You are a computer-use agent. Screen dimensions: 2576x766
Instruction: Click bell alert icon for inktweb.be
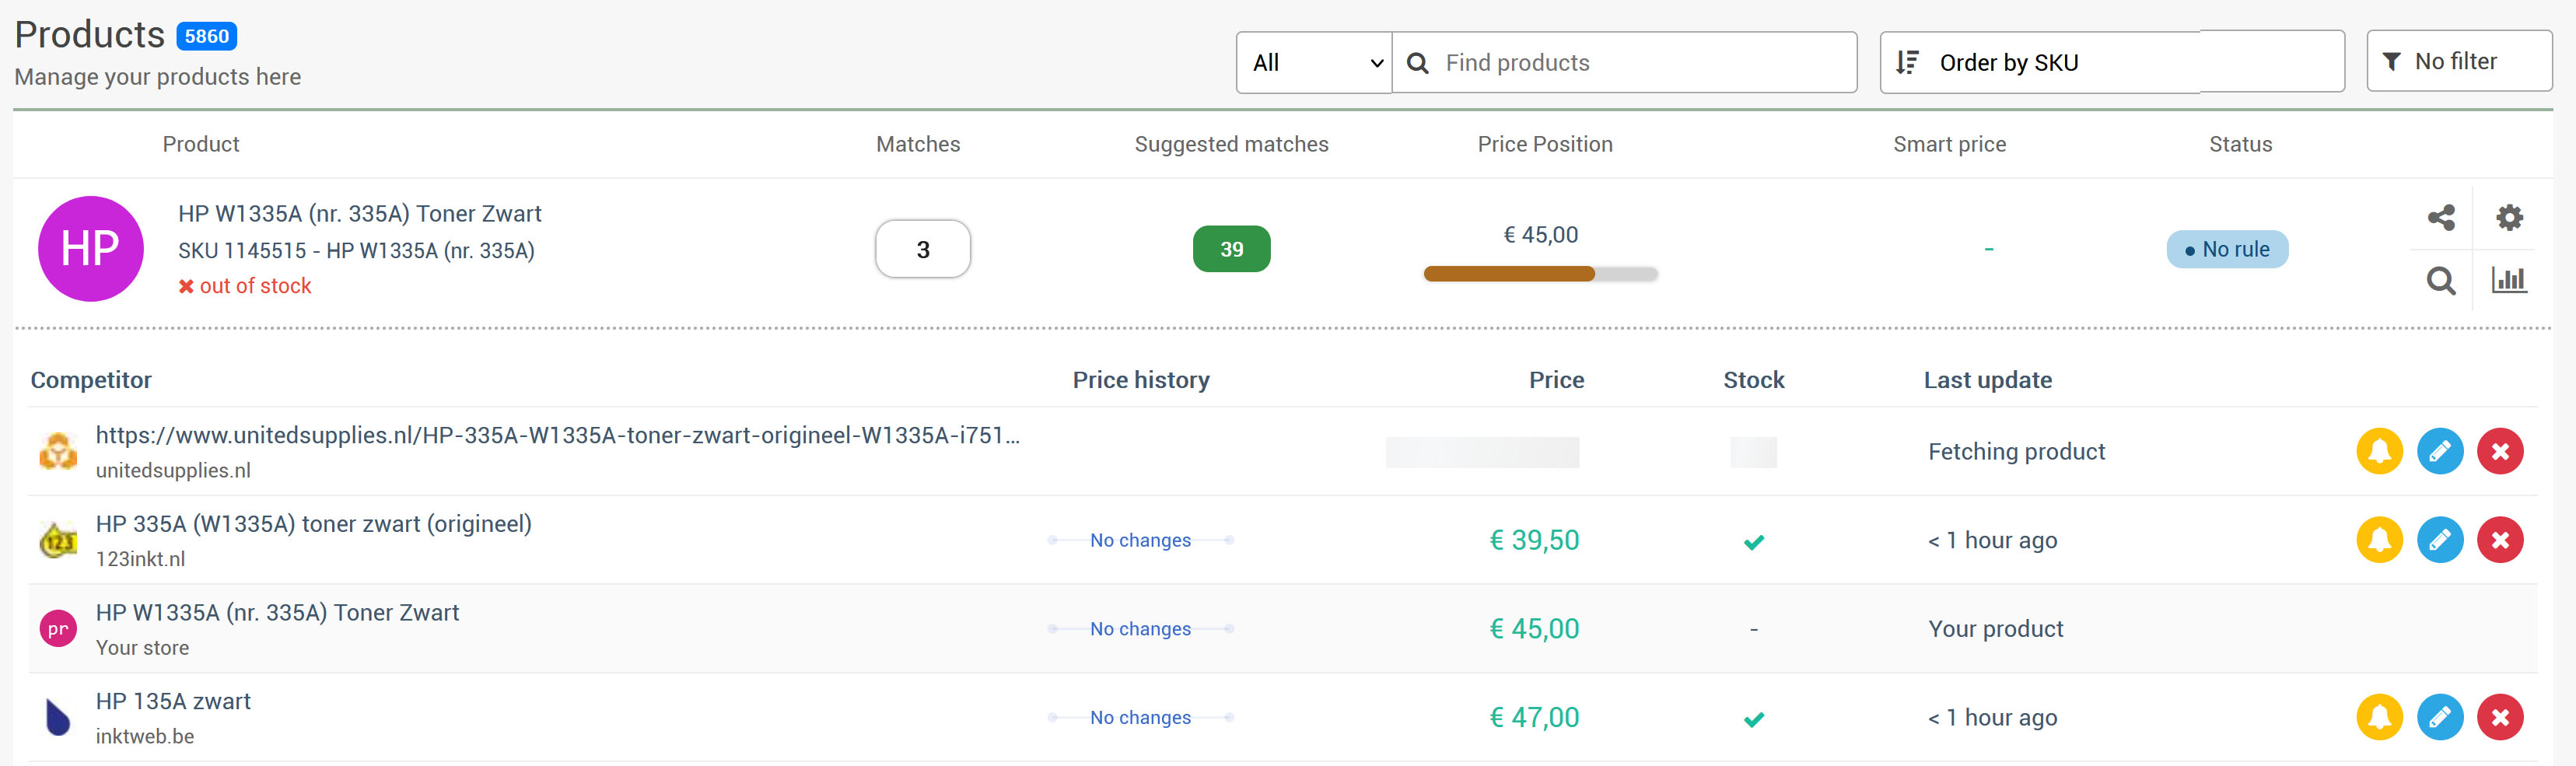(x=2379, y=717)
